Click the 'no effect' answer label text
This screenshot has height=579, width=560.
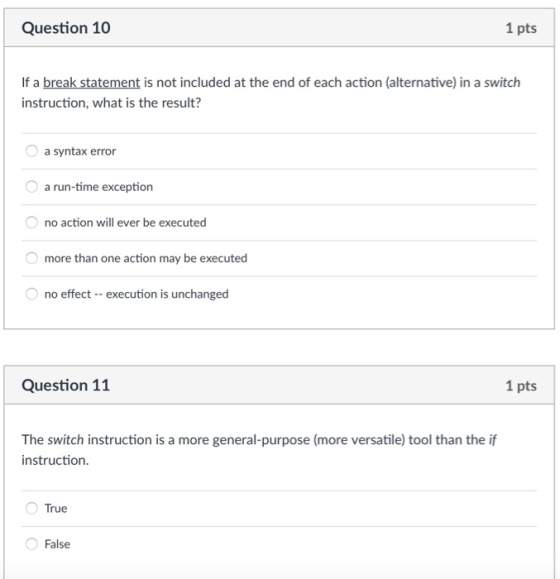point(137,294)
